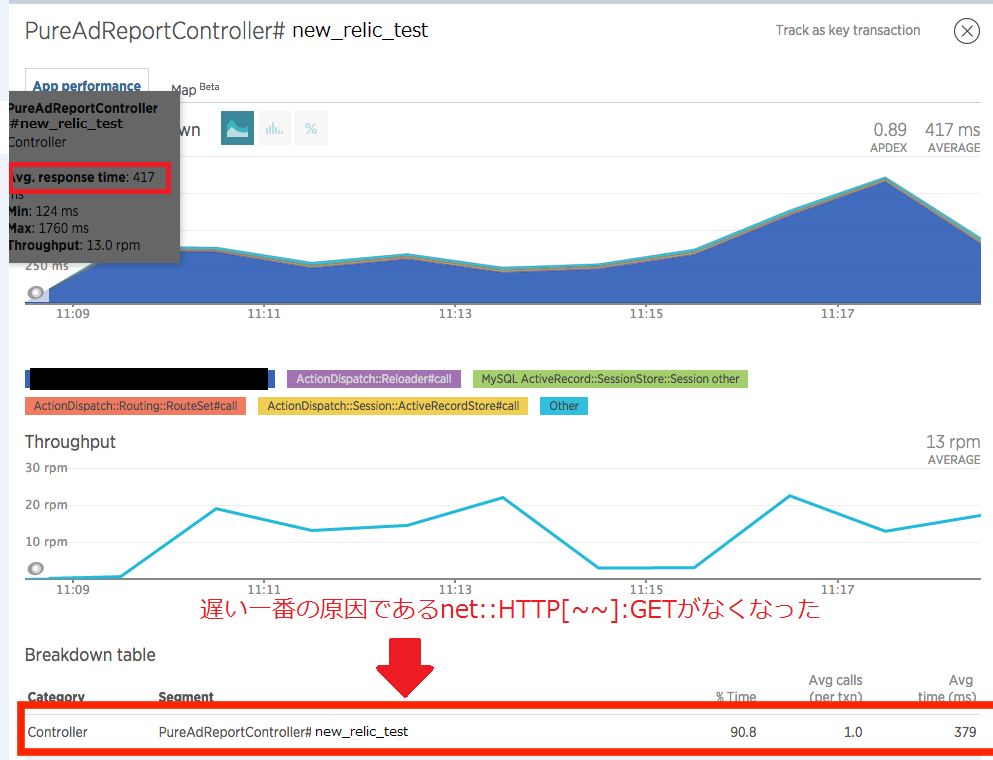Click the response time peak near 11:17

click(884, 180)
